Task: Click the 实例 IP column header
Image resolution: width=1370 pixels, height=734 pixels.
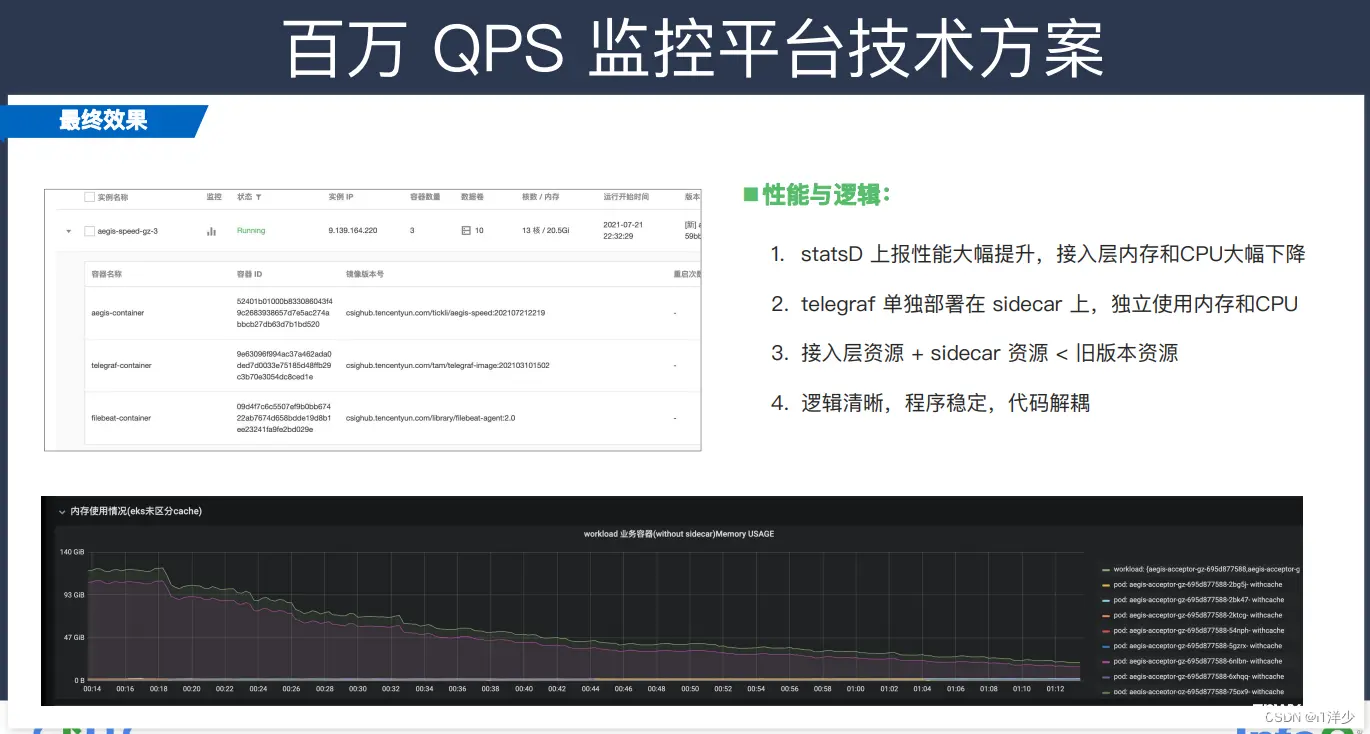Action: coord(340,197)
